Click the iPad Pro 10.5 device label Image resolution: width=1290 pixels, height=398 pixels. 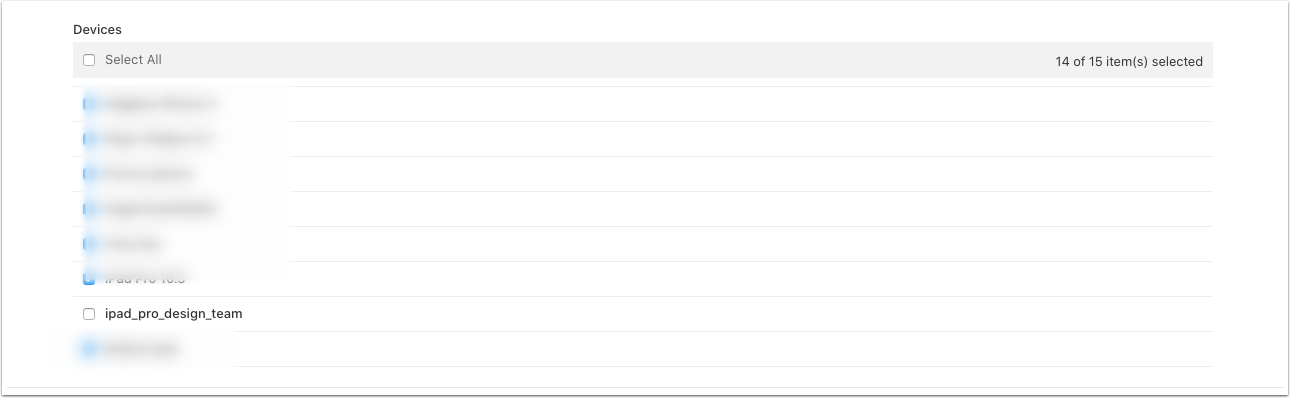click(x=145, y=279)
